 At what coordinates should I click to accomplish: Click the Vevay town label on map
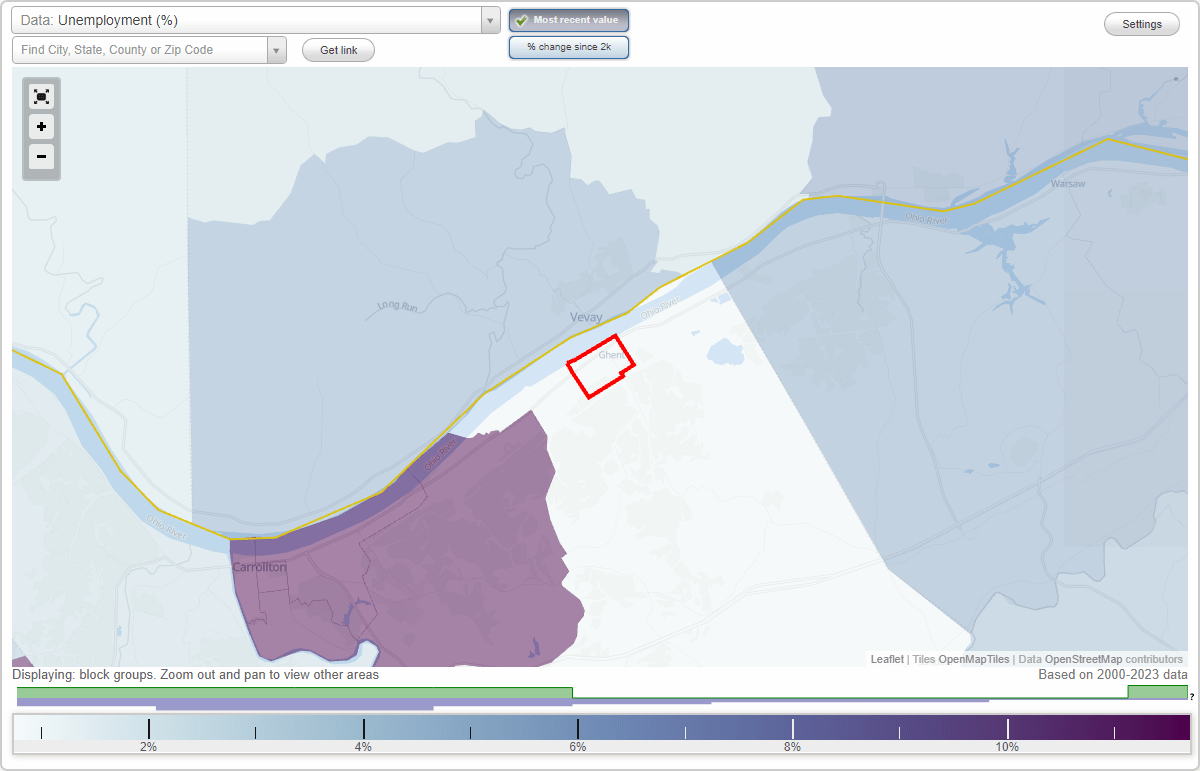(586, 317)
